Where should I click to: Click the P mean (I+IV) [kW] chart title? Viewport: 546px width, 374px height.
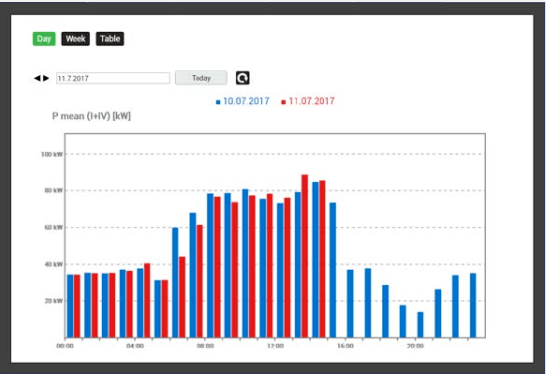pos(92,116)
